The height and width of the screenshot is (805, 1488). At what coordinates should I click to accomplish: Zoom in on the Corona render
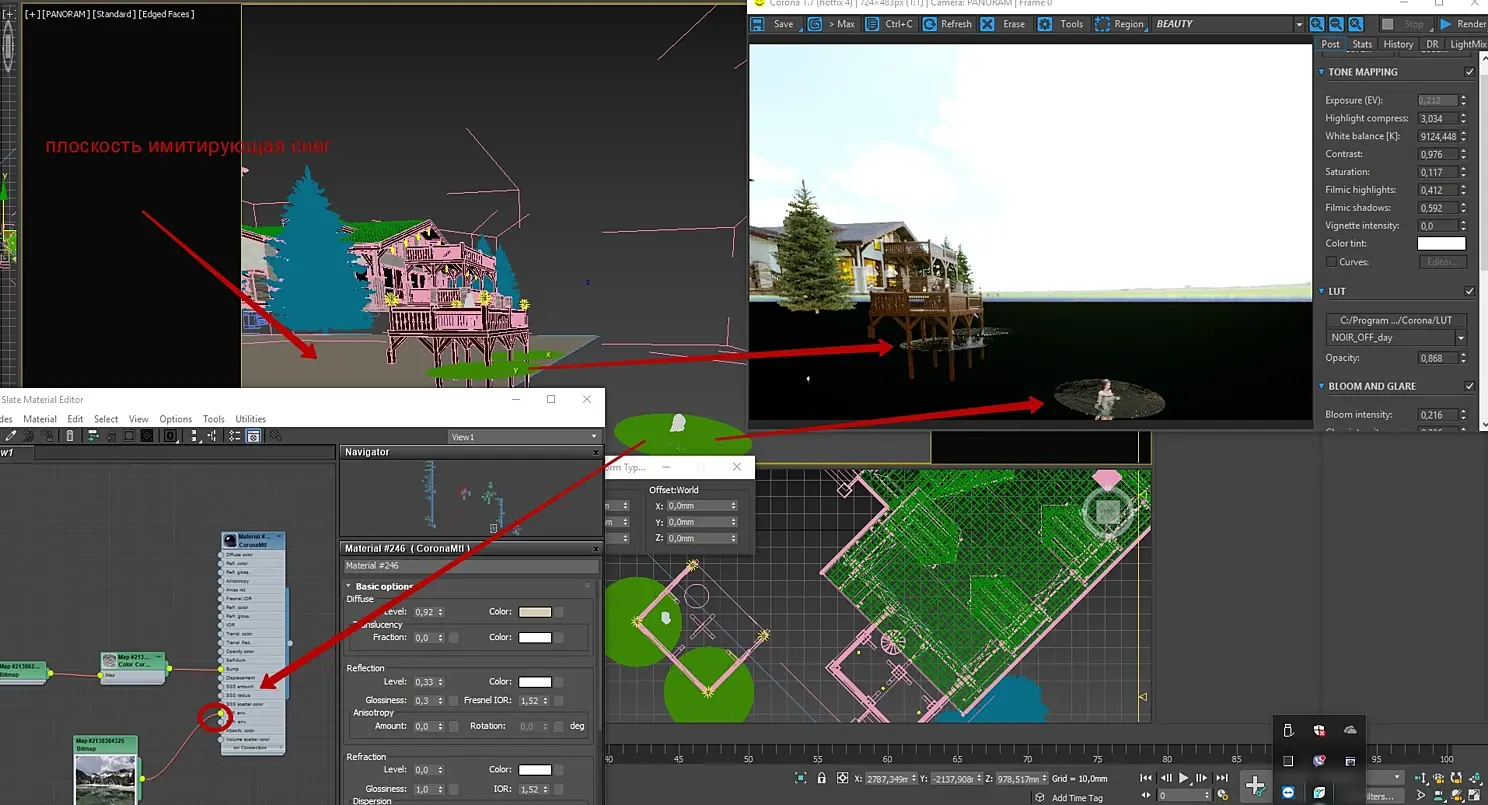tap(1317, 24)
